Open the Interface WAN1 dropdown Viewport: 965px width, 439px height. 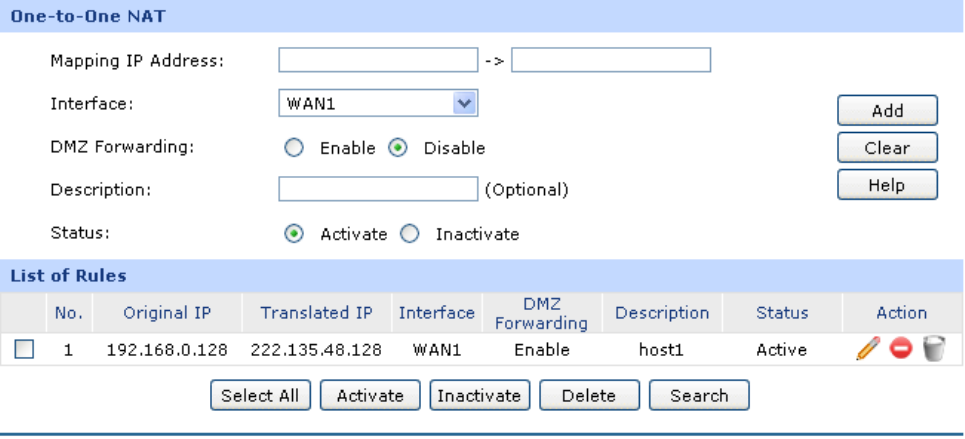tap(378, 102)
